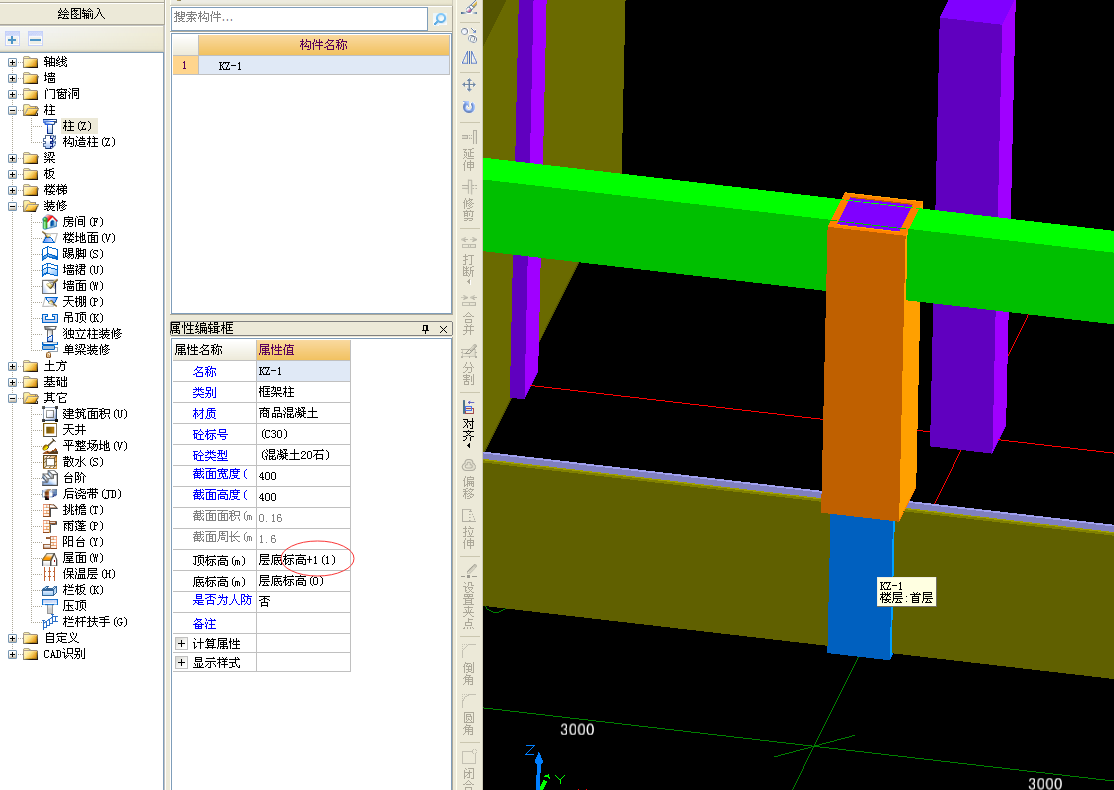The image size is (1114, 790).
Task: Expand the 楼梯 tree folder
Action: 12,190
